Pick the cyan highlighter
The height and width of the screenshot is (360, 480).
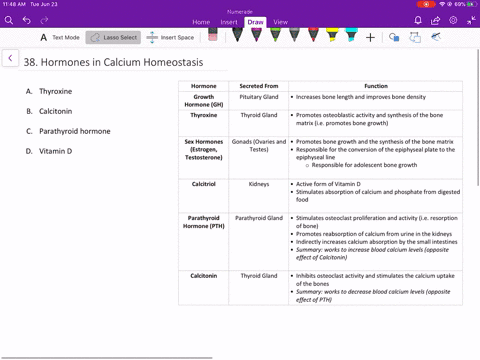pos(351,35)
